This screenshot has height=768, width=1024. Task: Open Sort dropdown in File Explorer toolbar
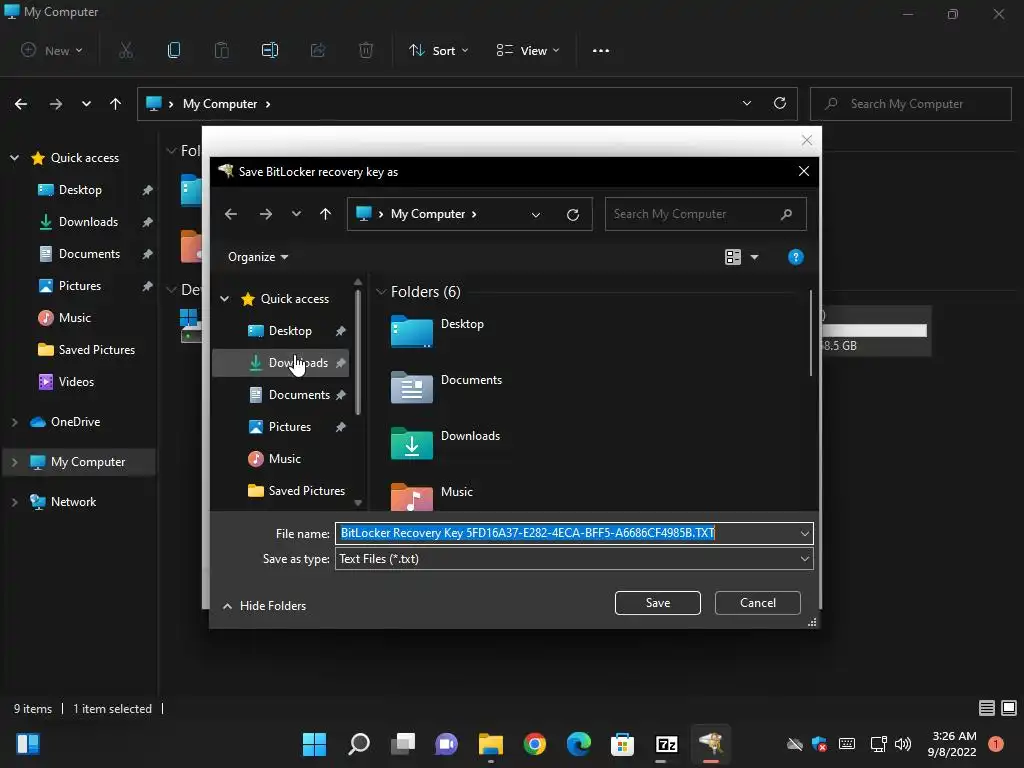438,50
